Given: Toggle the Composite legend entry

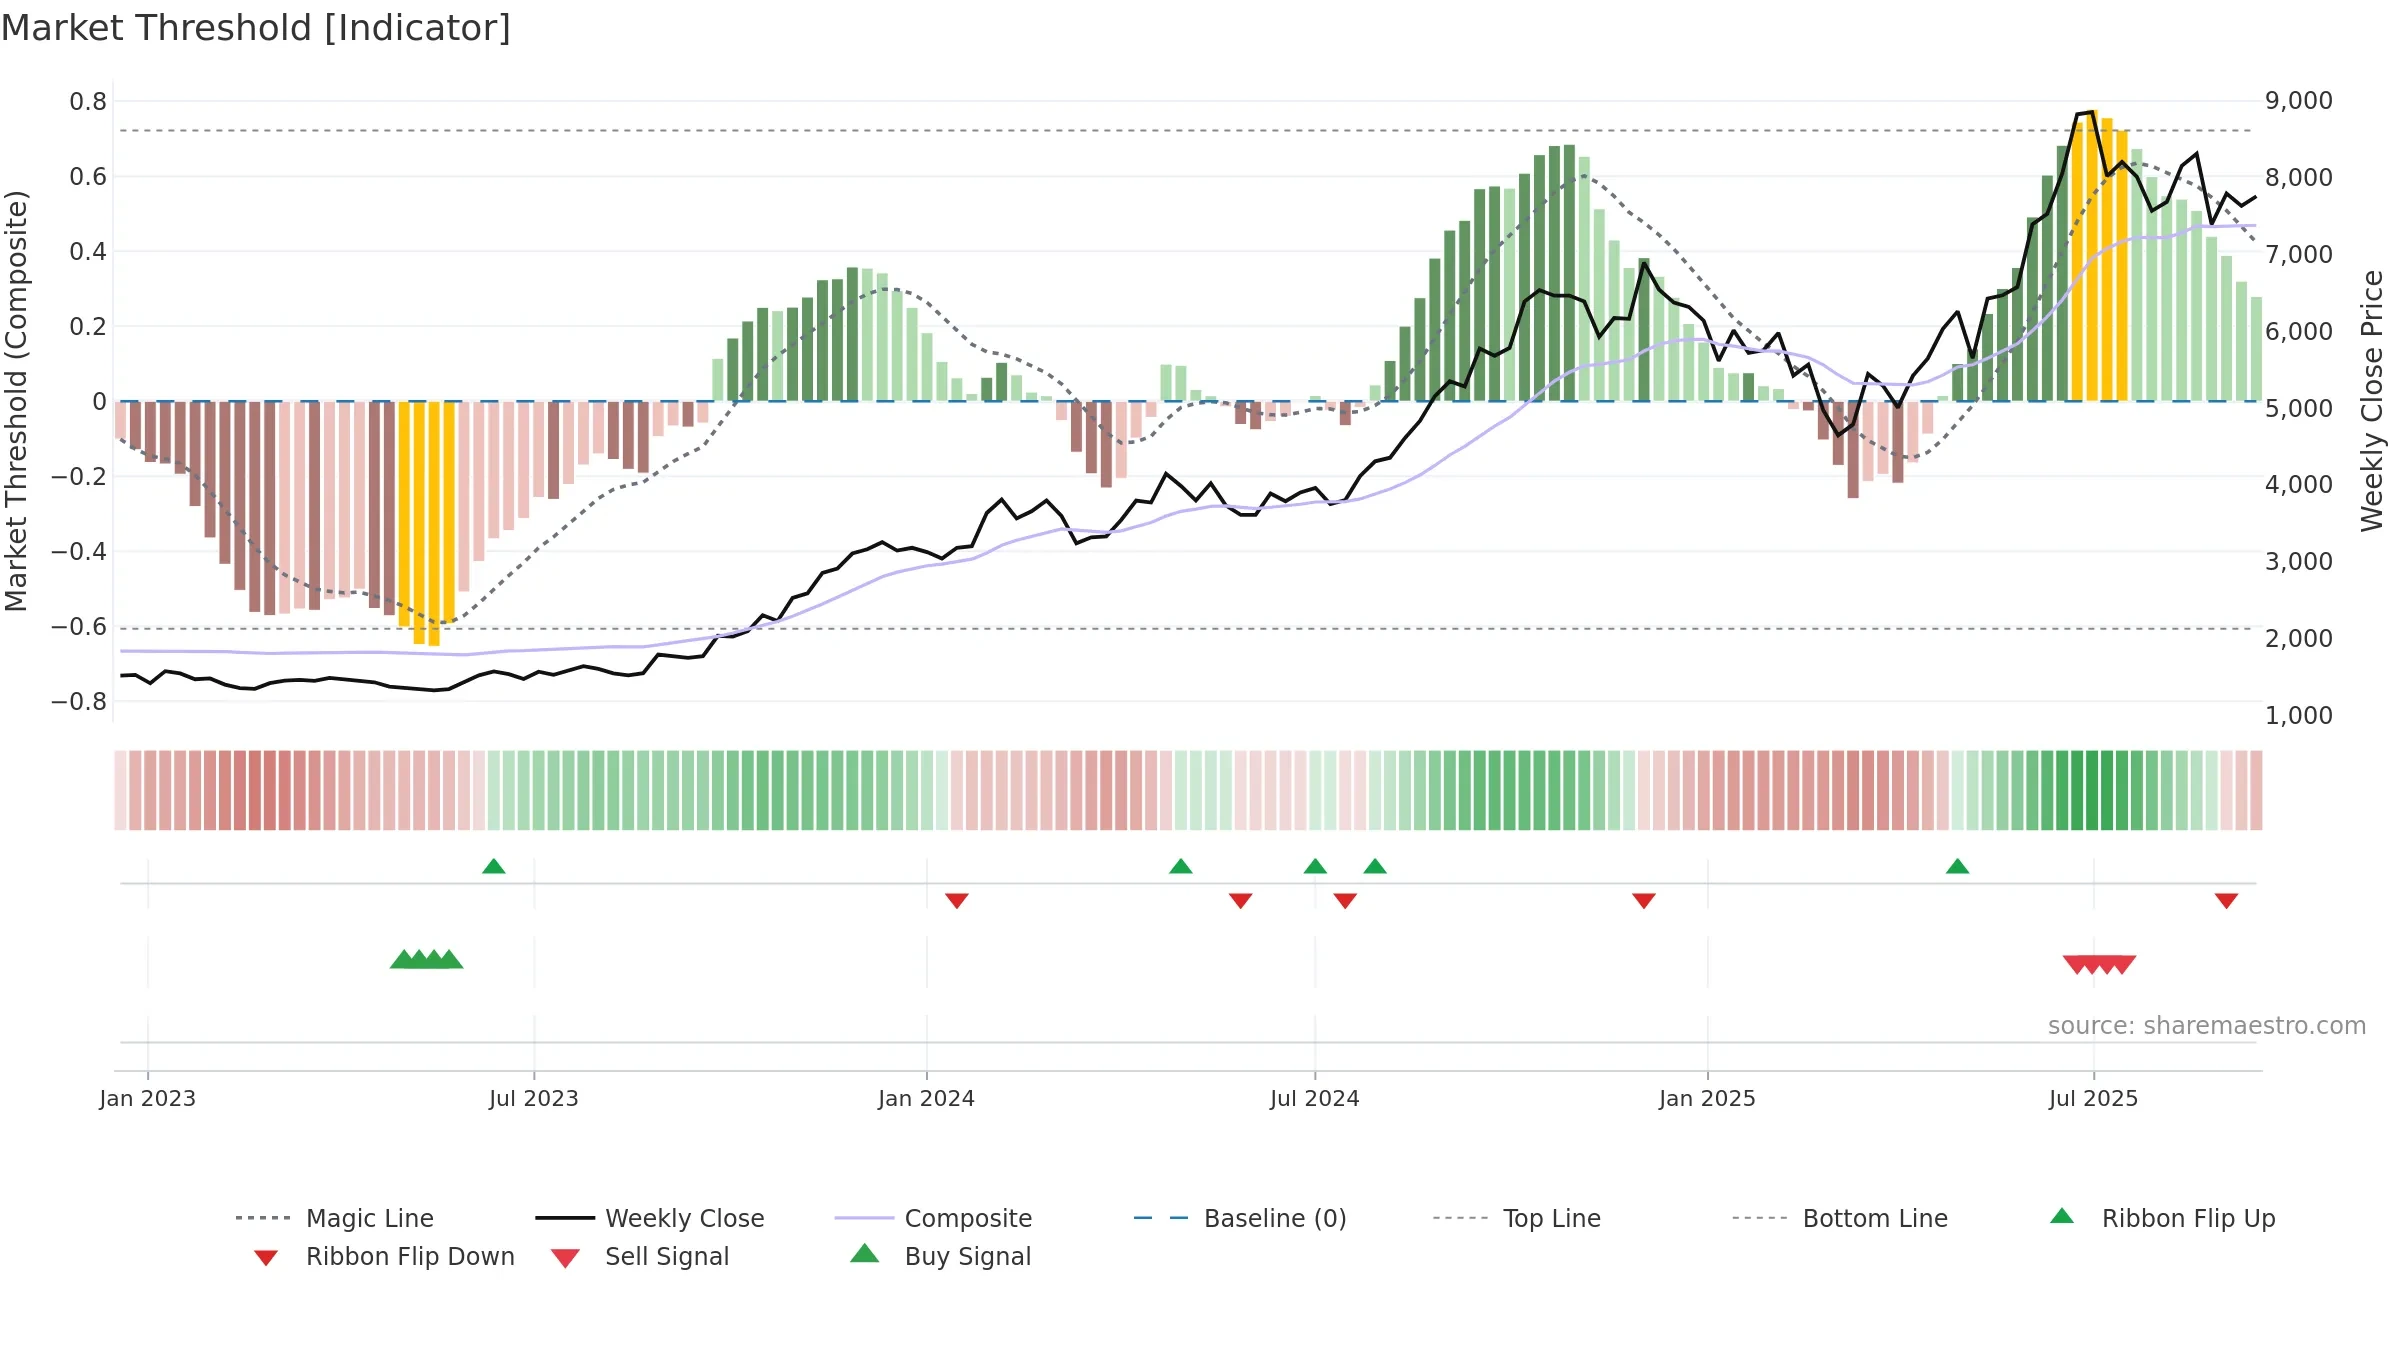Looking at the screenshot, I should coord(933,1218).
